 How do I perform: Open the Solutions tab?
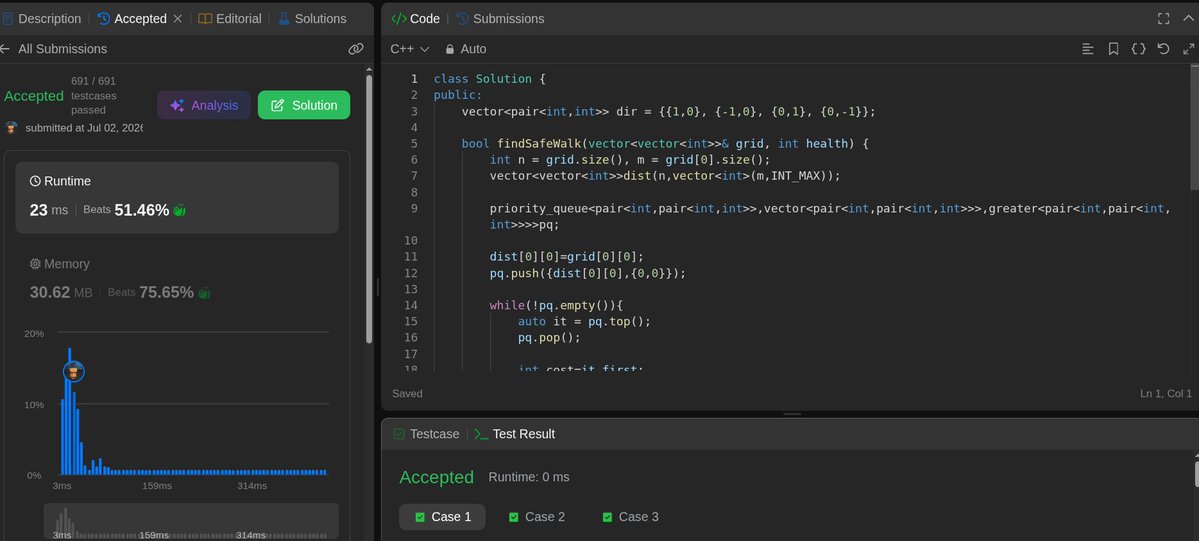pos(312,18)
